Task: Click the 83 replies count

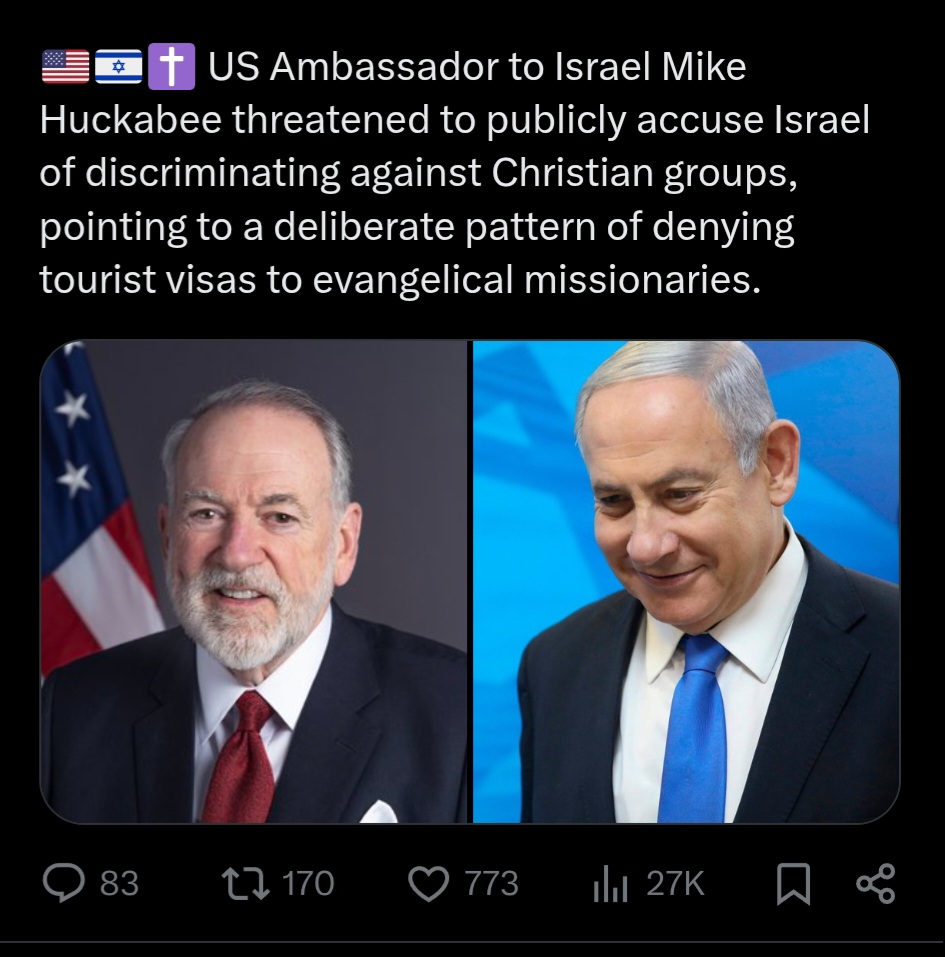Action: (119, 883)
